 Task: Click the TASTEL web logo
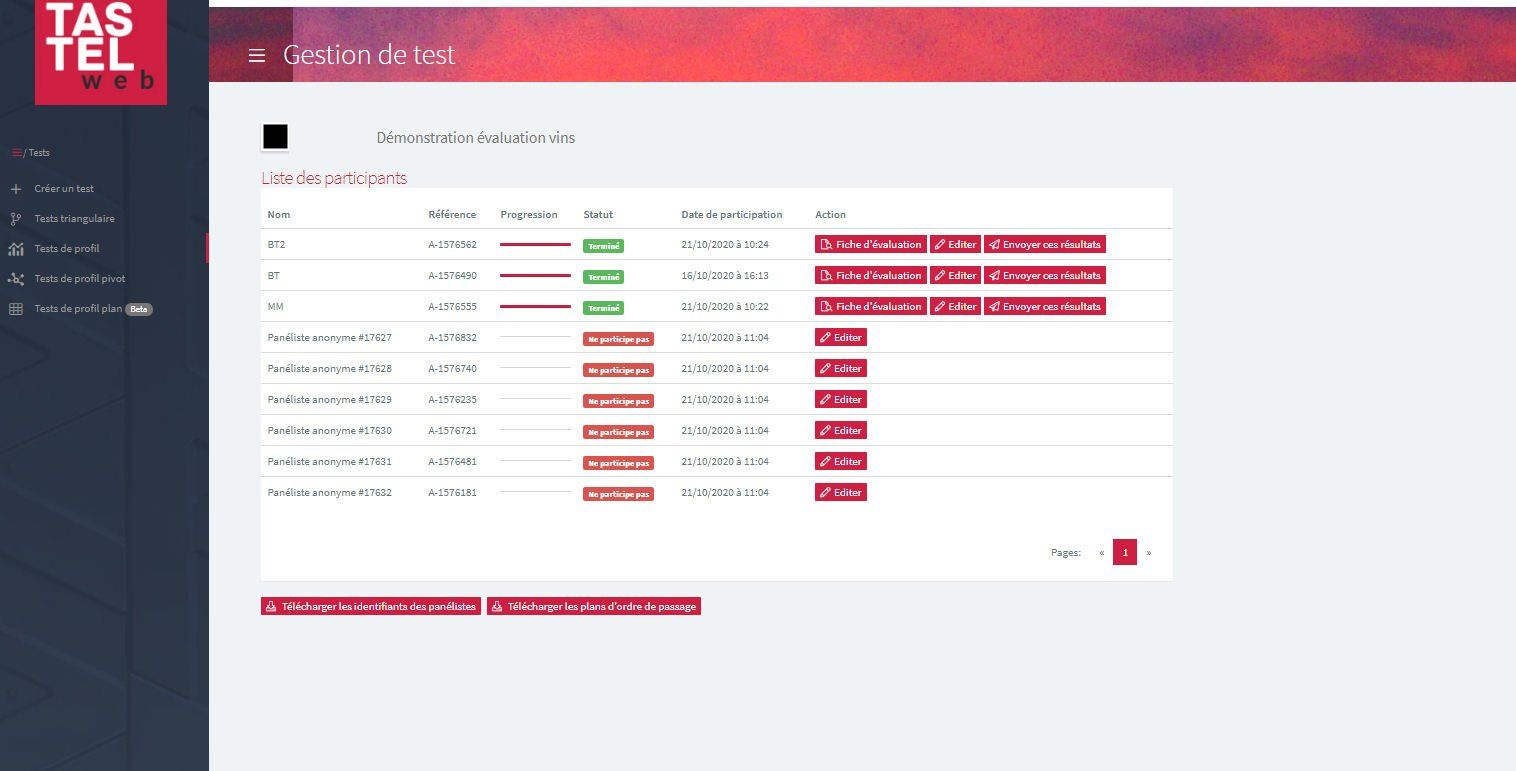click(x=101, y=52)
